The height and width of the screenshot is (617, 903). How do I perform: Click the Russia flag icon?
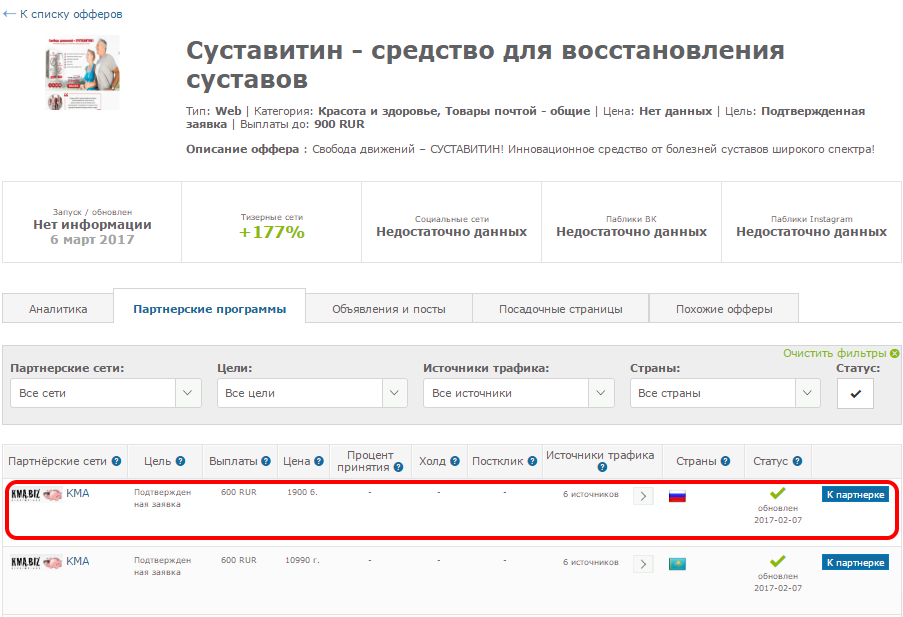(677, 496)
